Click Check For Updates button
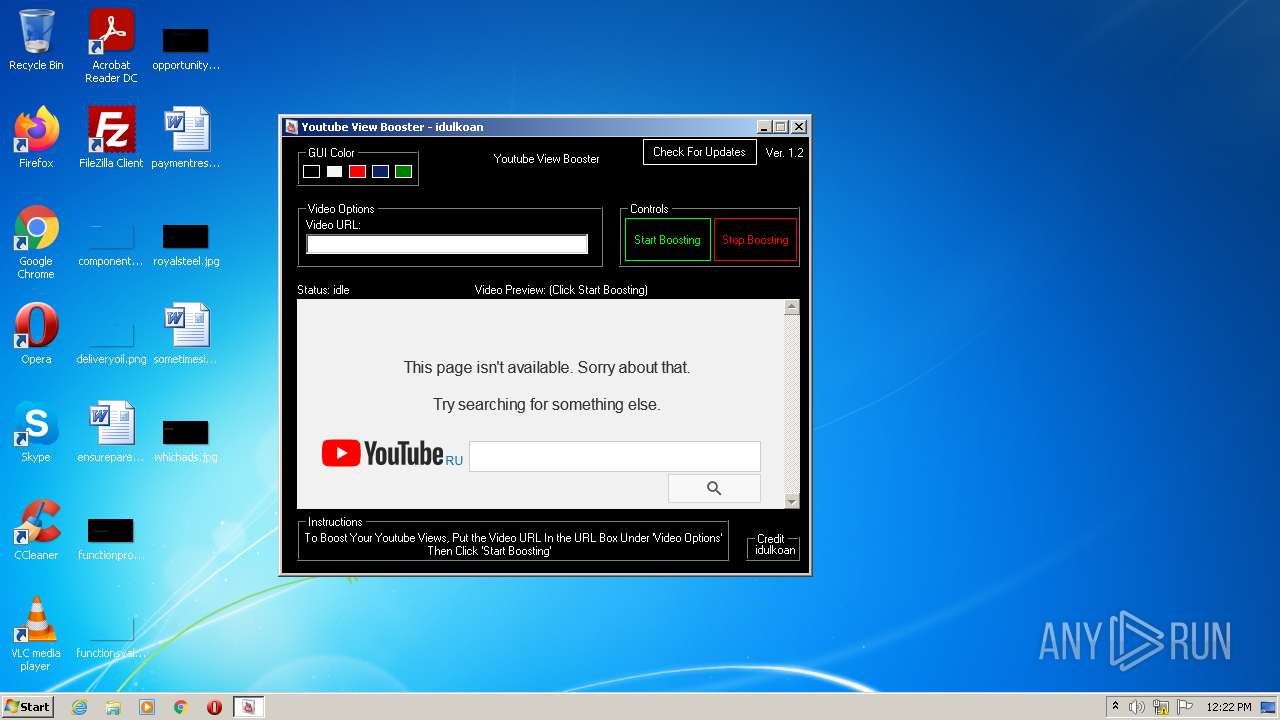The image size is (1280, 720). [699, 152]
